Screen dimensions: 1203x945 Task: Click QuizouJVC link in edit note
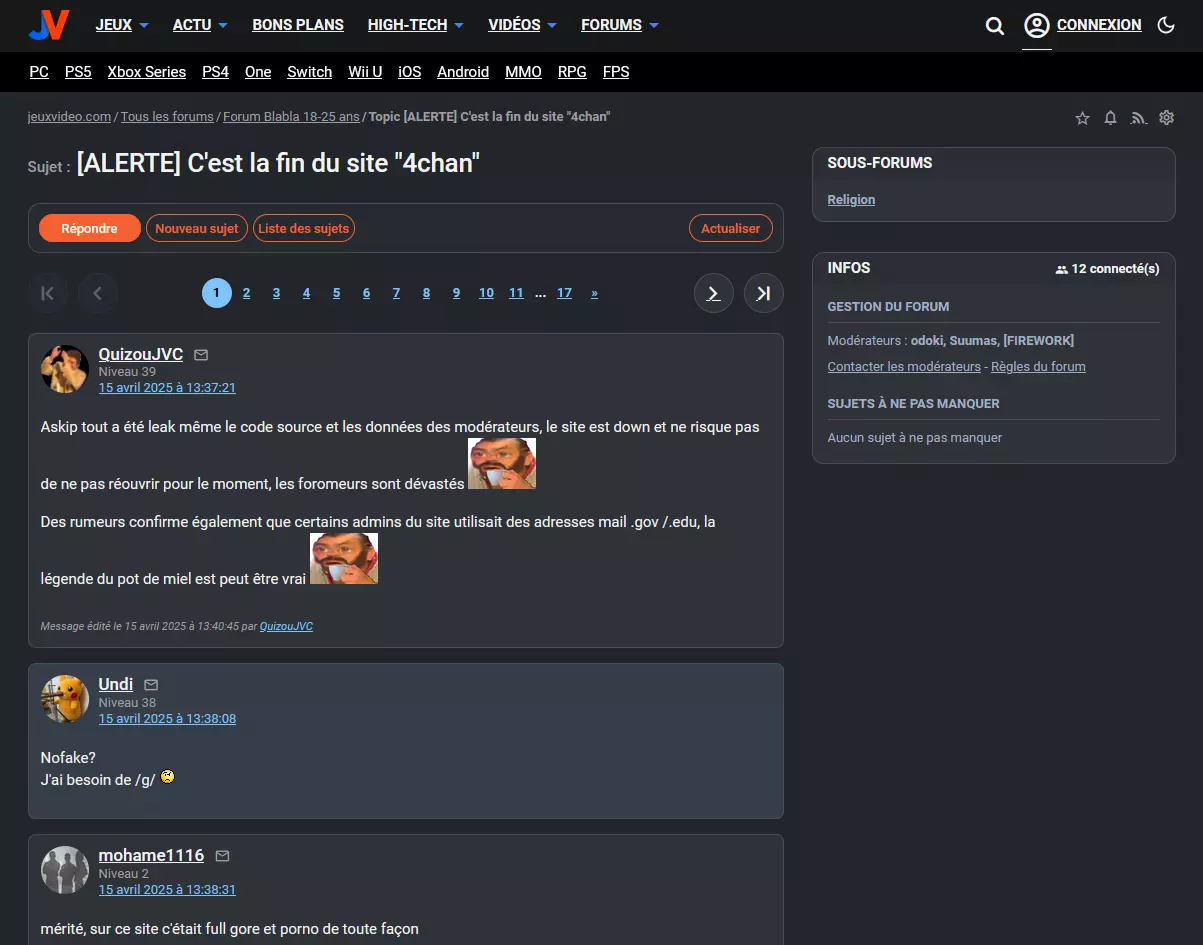pyautogui.click(x=286, y=627)
